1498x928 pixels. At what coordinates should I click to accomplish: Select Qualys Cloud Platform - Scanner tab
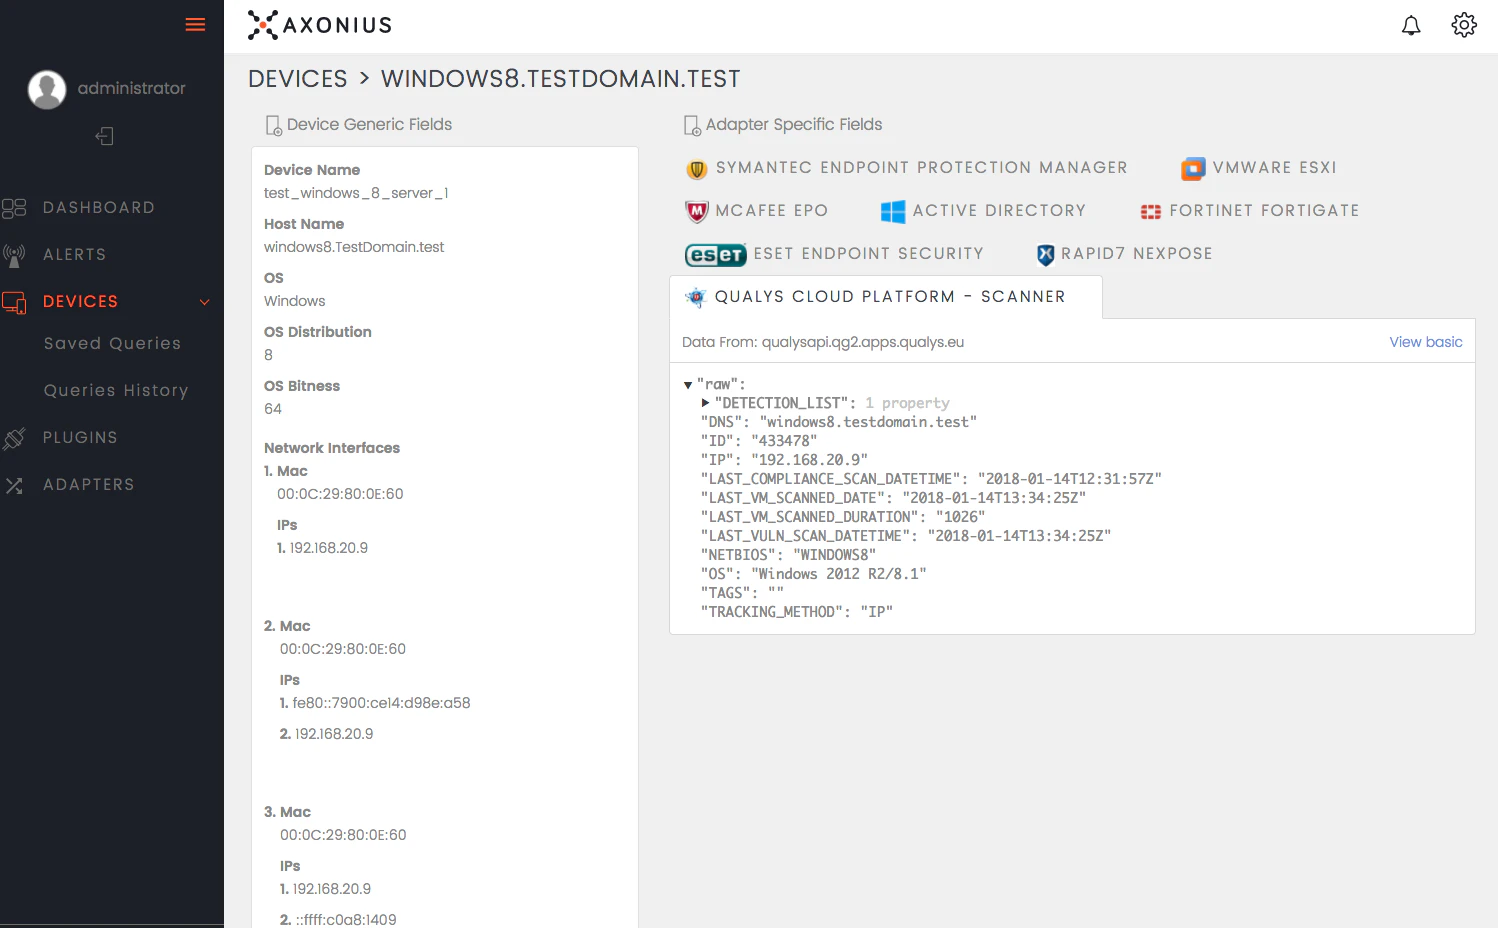click(x=885, y=297)
